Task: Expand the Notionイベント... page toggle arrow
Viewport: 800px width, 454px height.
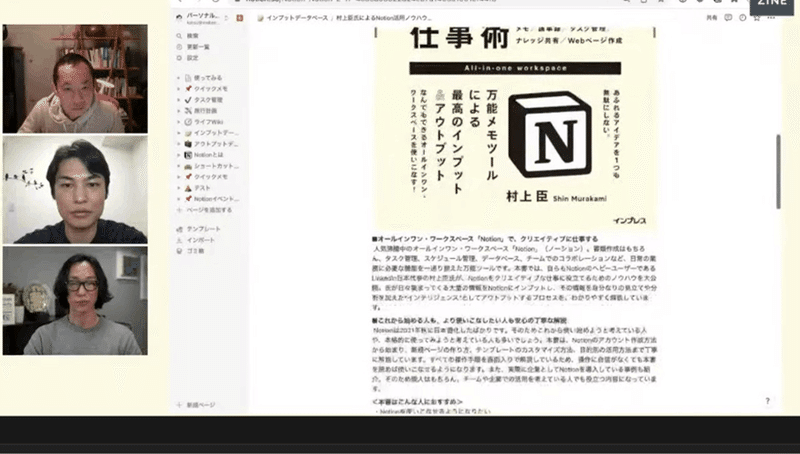Action: coord(179,199)
